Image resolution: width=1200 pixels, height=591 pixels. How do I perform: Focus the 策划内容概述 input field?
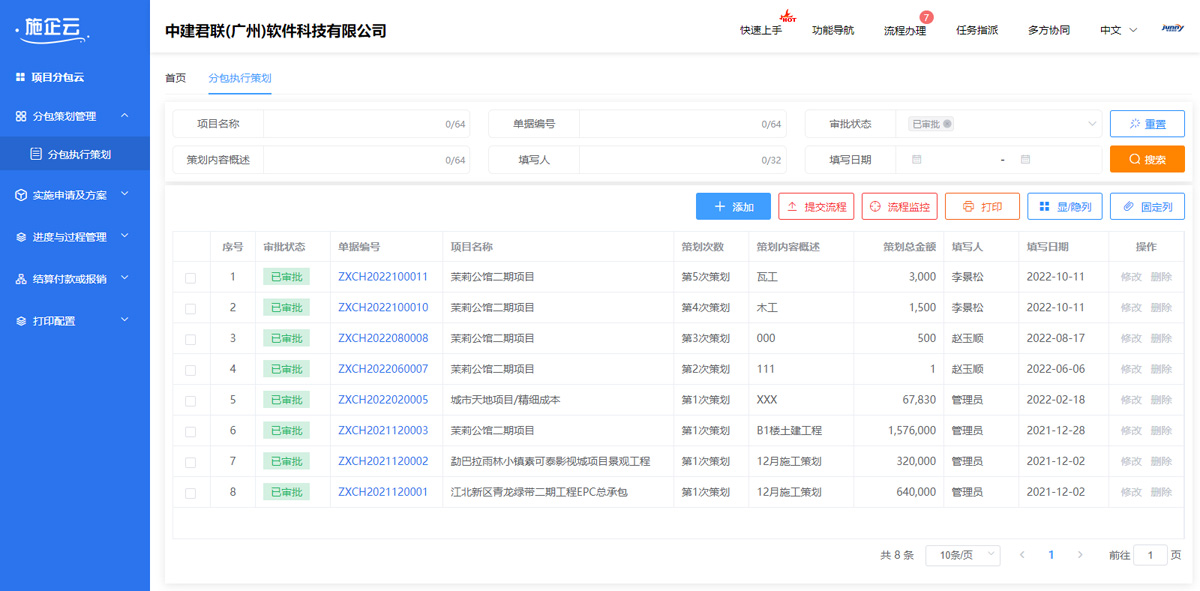pos(366,160)
